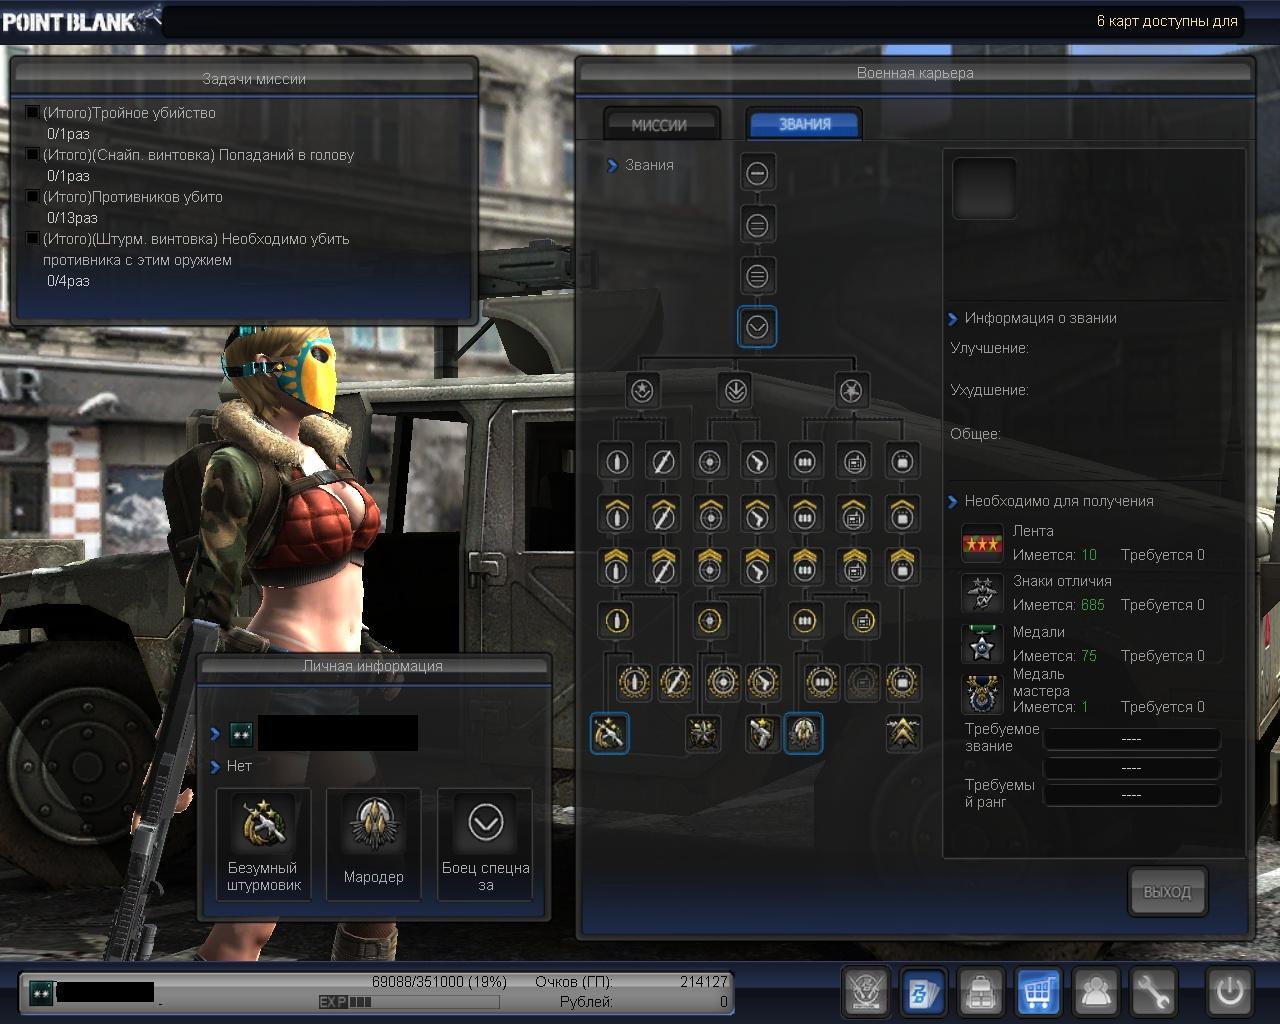Expand the Звания arrow above rank tree

pos(612,166)
